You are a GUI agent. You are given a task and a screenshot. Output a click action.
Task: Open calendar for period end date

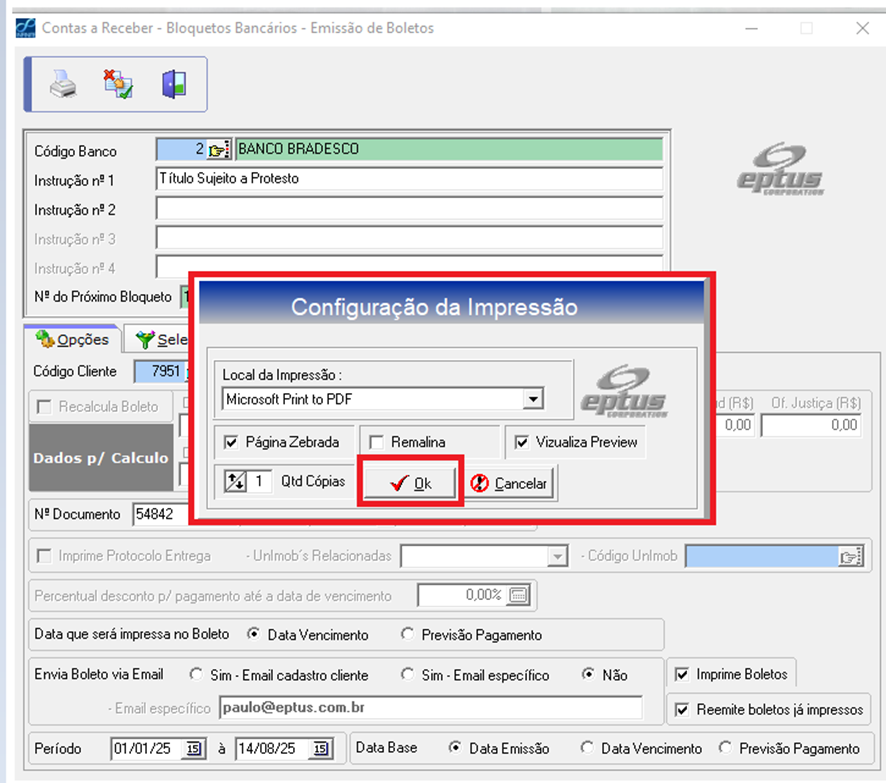tap(320, 749)
